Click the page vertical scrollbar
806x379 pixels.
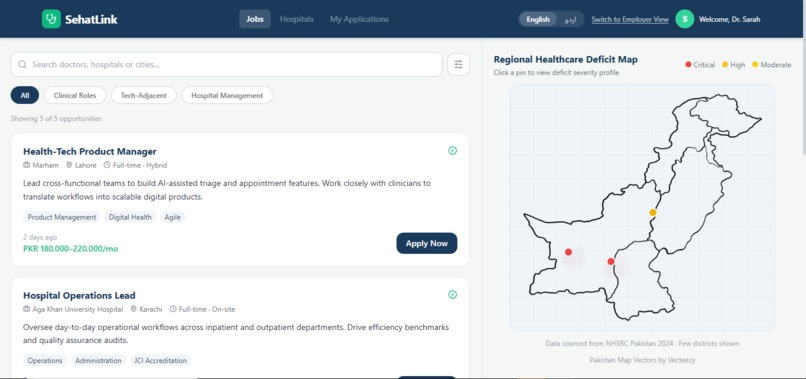point(803,77)
